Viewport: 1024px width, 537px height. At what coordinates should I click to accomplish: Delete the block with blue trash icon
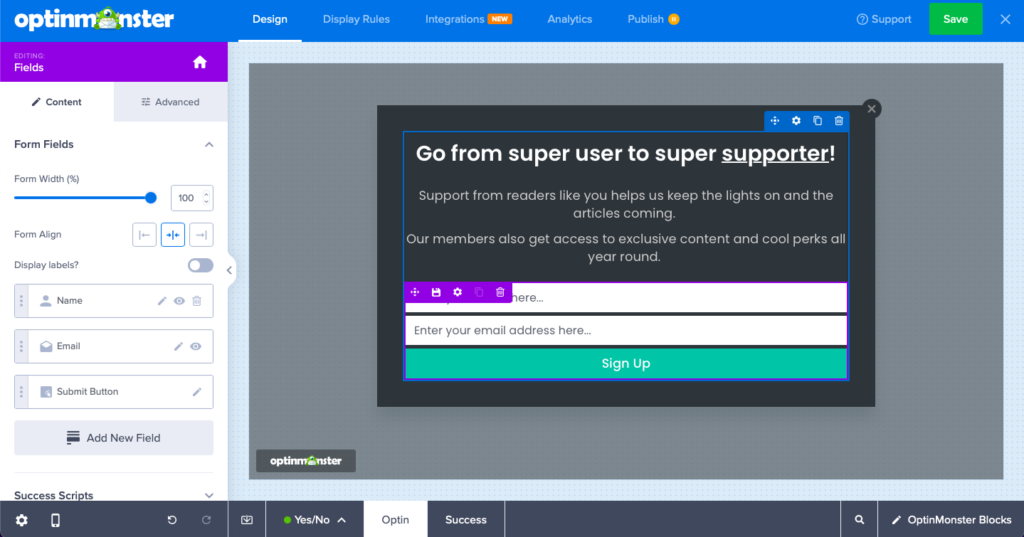coord(839,121)
